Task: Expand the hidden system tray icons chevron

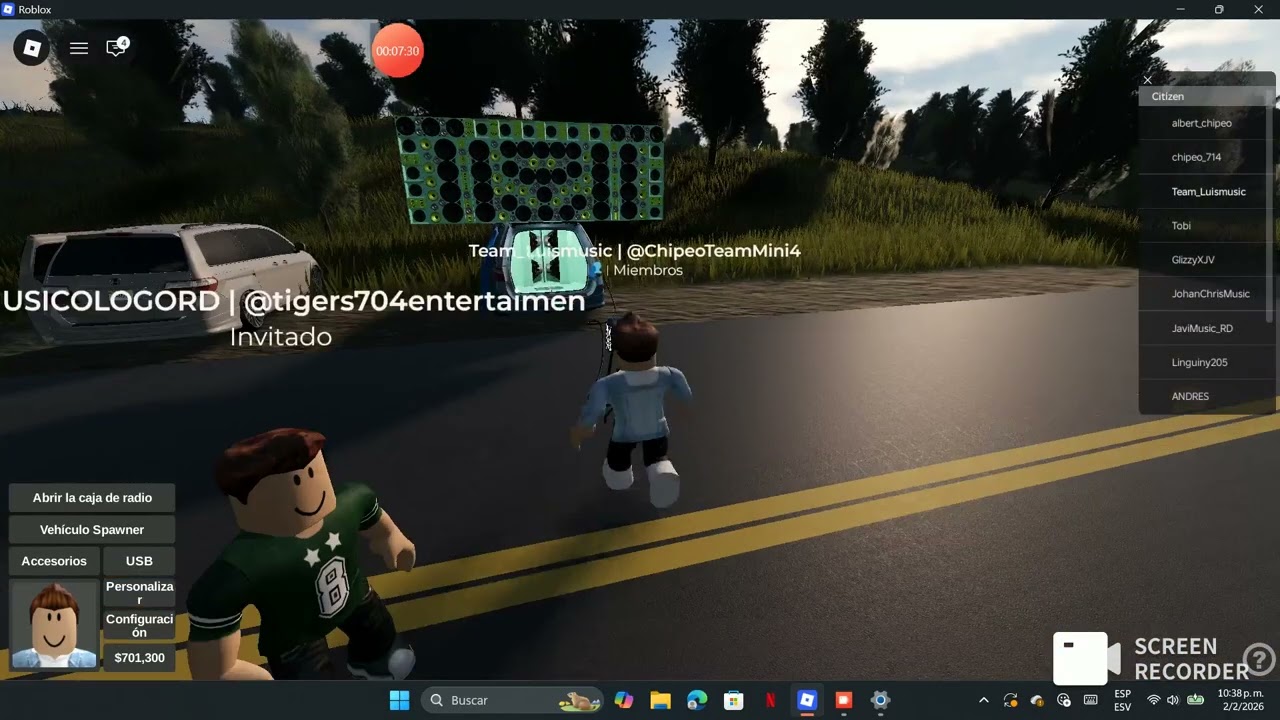Action: click(x=983, y=700)
